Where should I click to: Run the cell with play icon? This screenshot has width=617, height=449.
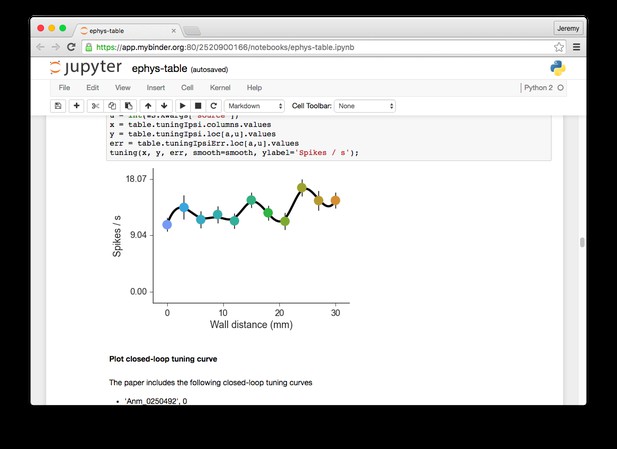[182, 106]
